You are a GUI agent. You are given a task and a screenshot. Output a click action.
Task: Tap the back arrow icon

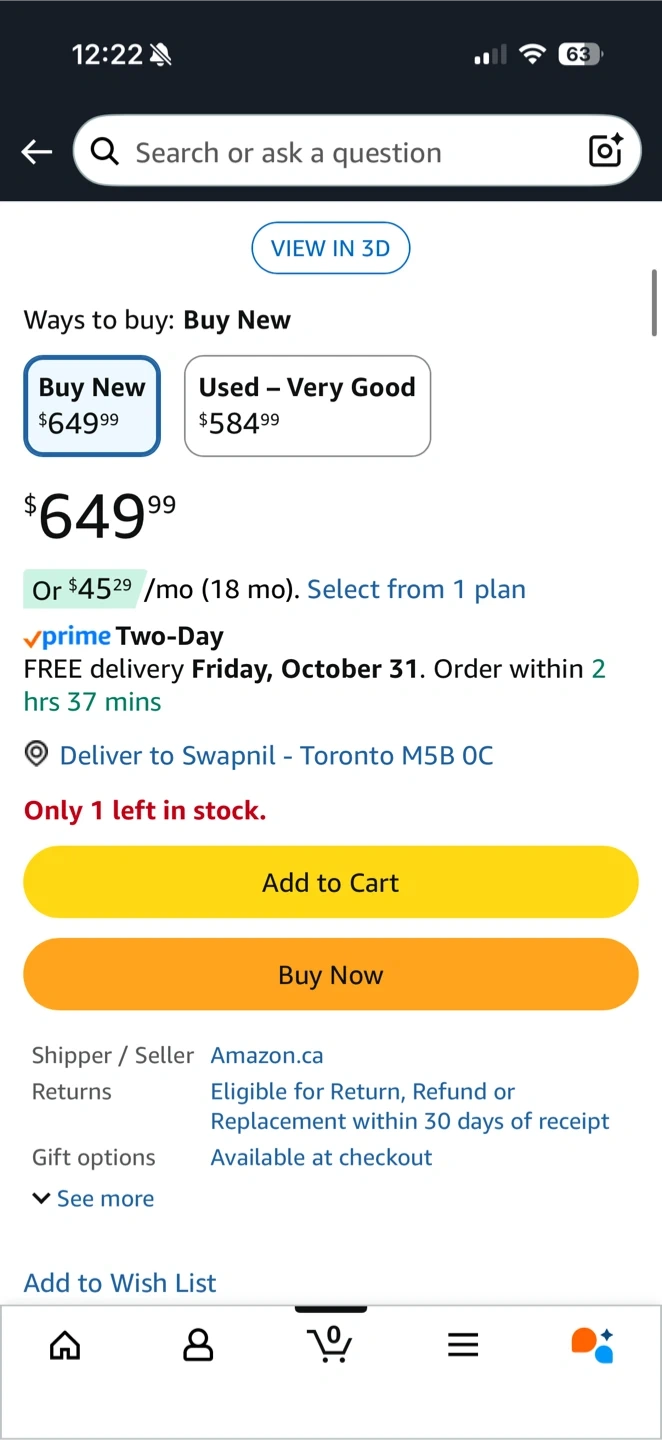pos(37,152)
